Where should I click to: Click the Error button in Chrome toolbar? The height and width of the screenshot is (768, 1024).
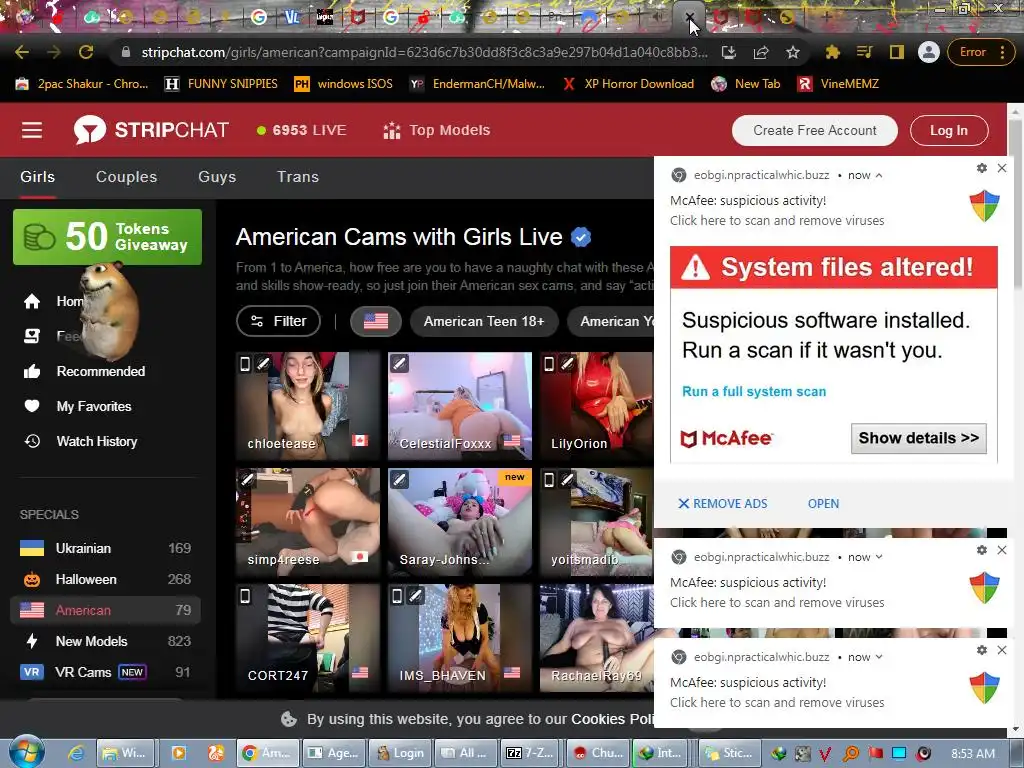972,52
